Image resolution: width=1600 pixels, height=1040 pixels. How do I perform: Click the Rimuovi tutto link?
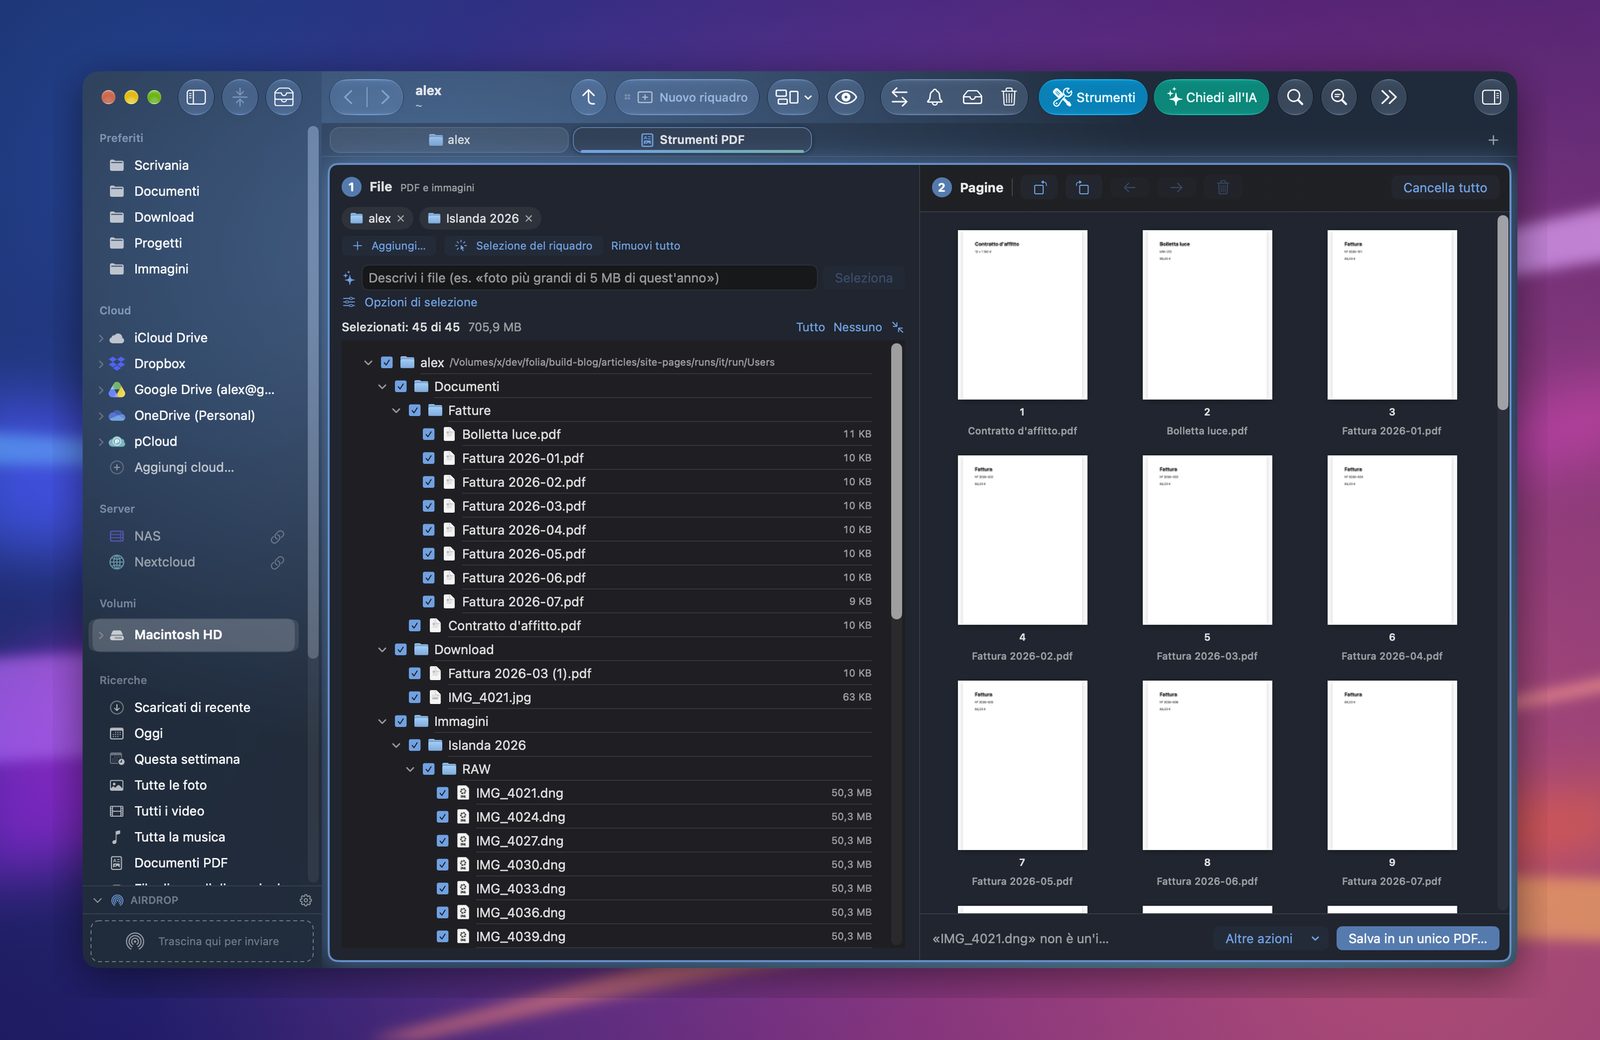645,246
